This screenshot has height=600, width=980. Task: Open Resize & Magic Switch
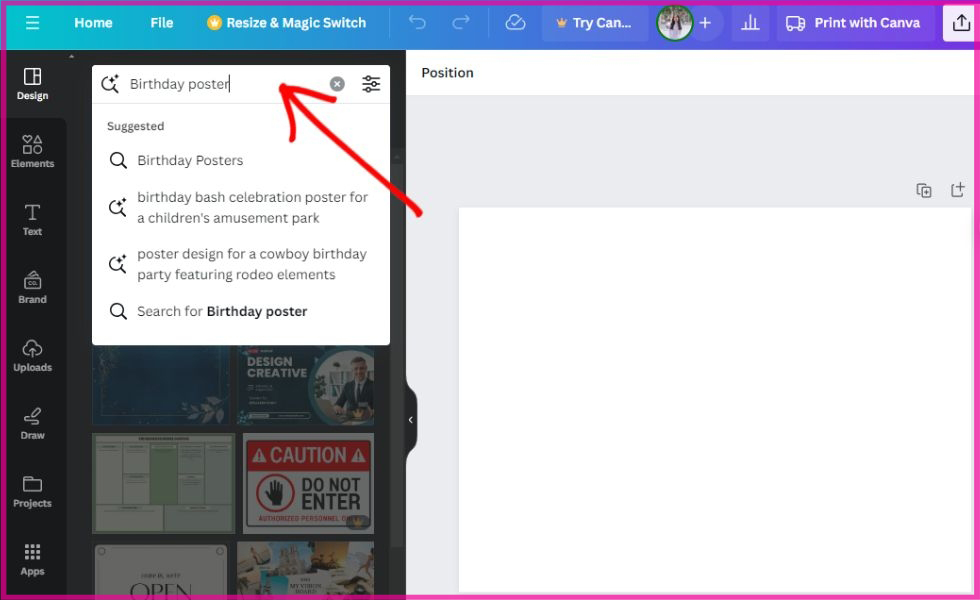[x=287, y=23]
